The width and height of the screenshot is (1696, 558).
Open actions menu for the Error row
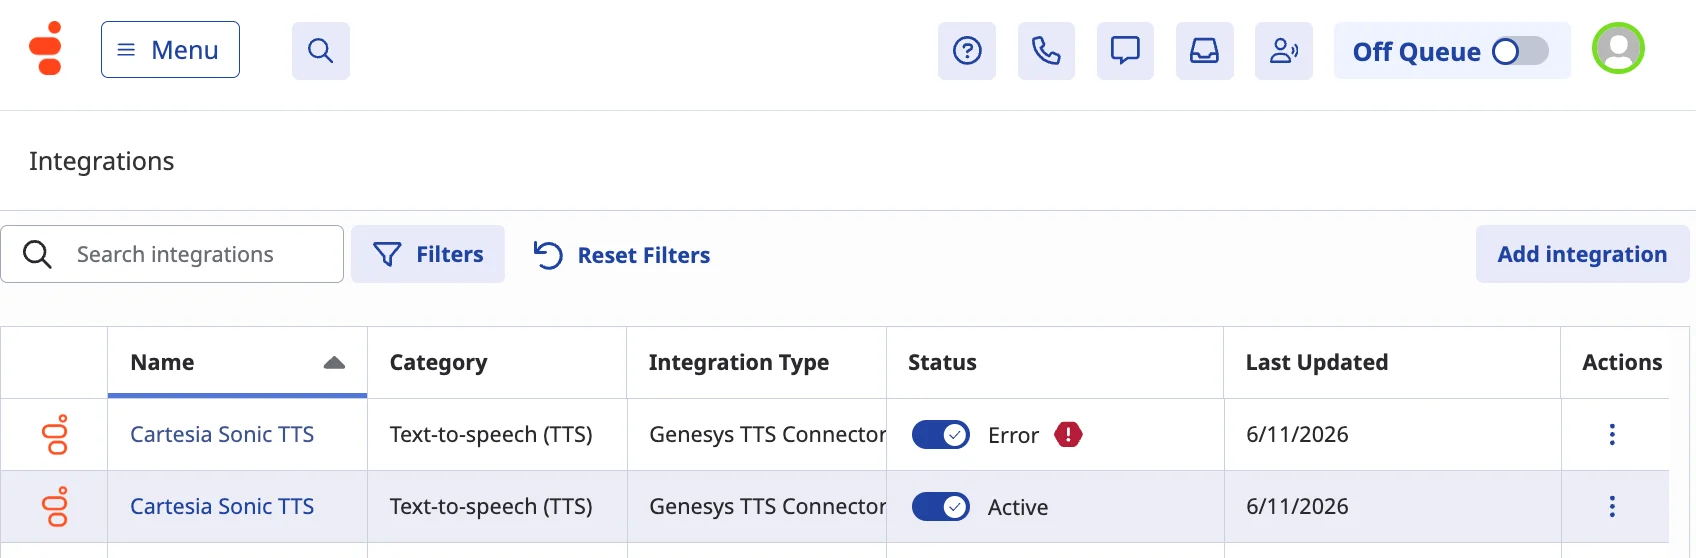point(1612,434)
